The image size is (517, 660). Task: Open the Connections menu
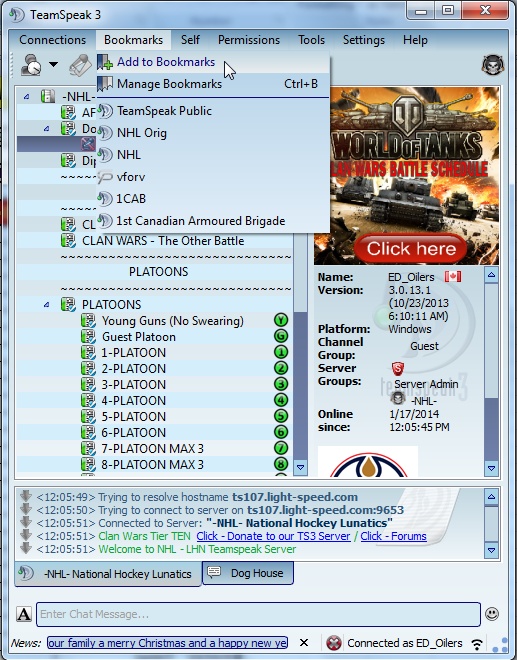click(53, 40)
